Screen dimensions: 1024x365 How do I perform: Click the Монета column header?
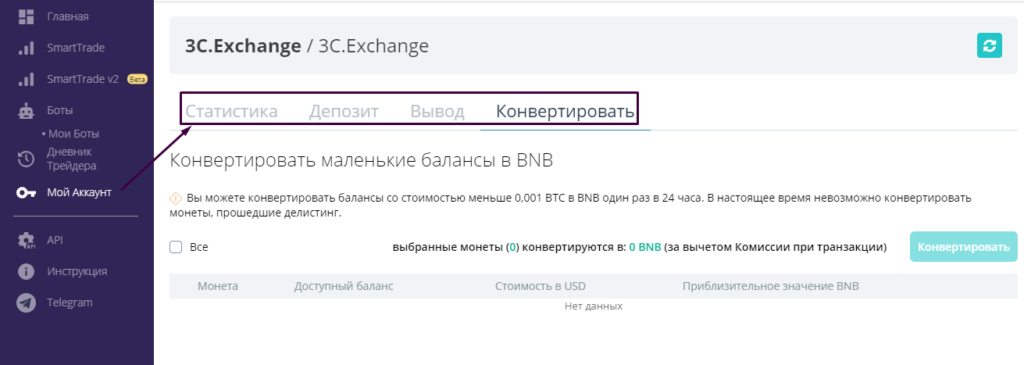[x=217, y=286]
